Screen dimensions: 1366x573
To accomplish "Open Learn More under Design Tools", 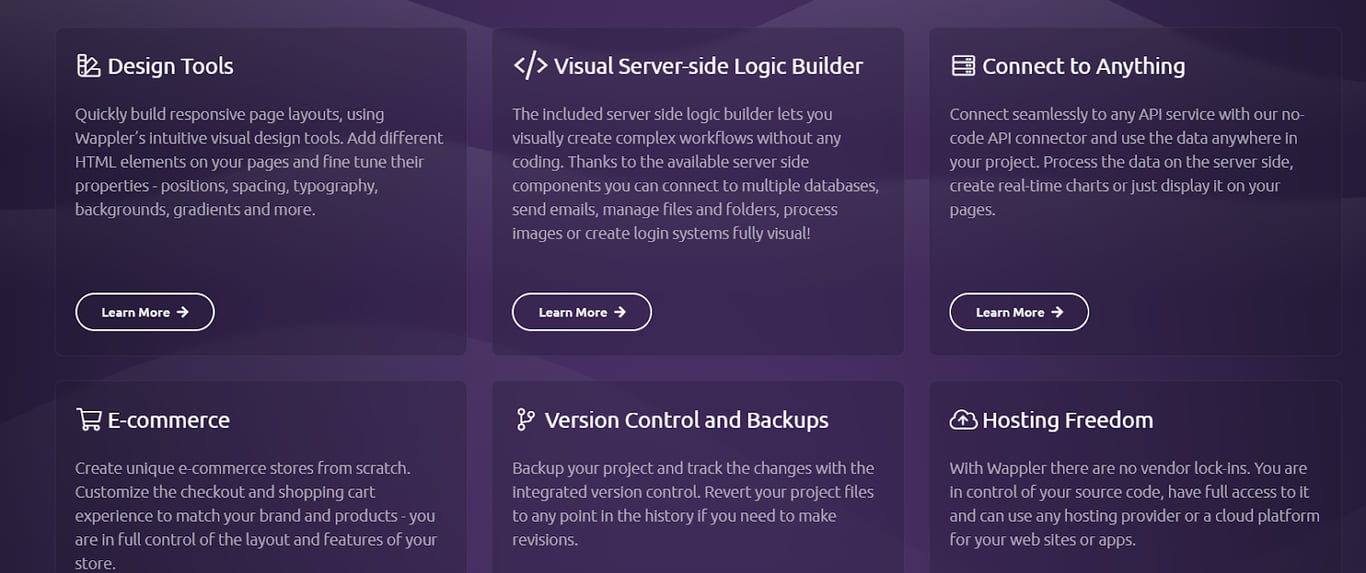I will tap(145, 312).
